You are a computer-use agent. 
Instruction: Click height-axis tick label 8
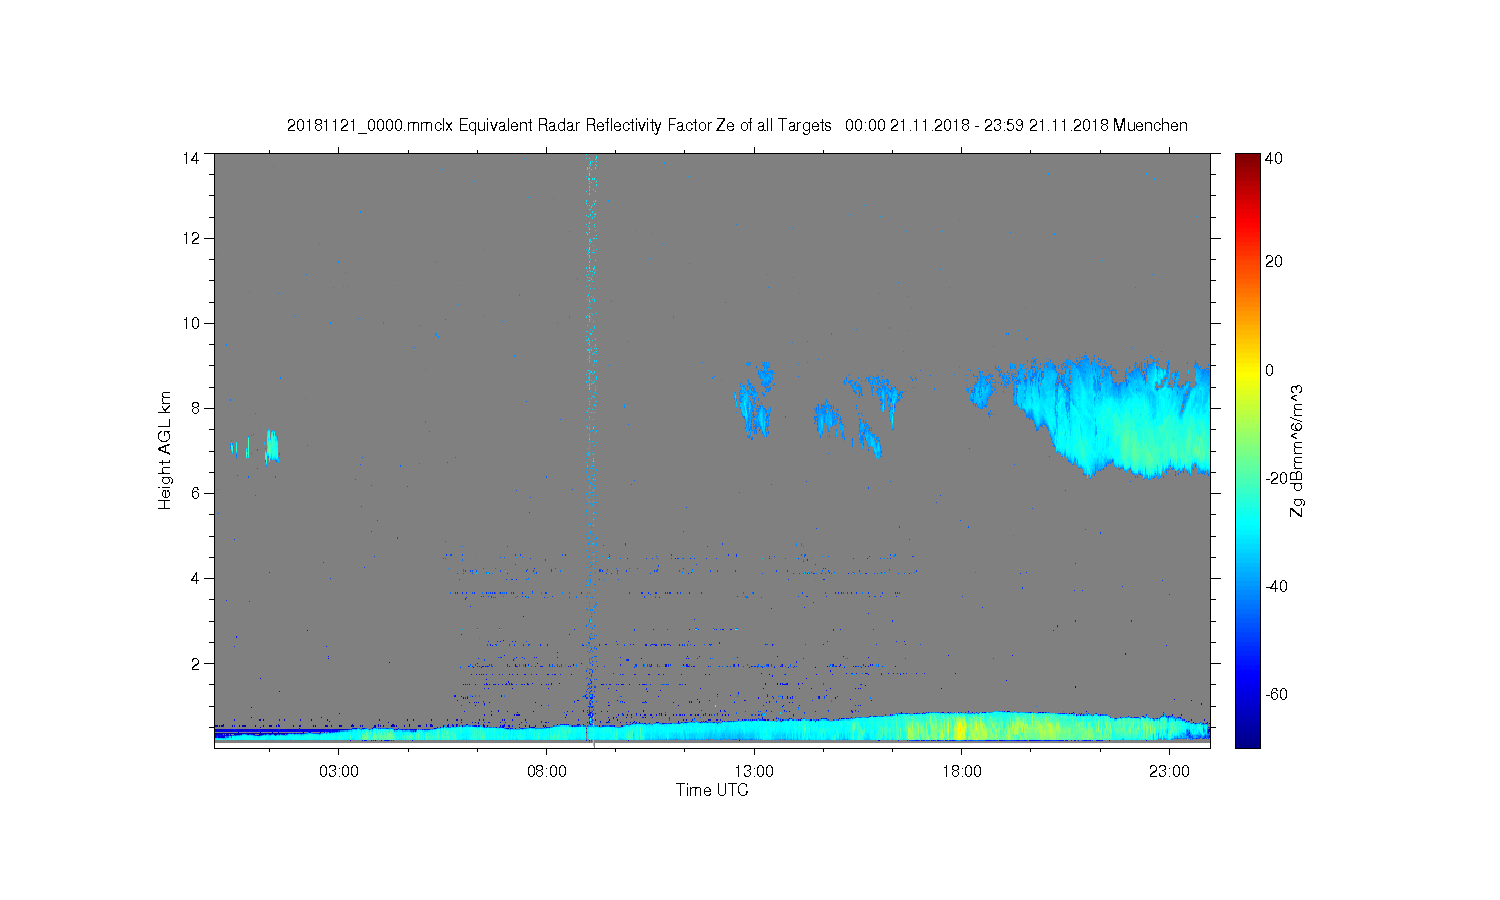coord(195,408)
